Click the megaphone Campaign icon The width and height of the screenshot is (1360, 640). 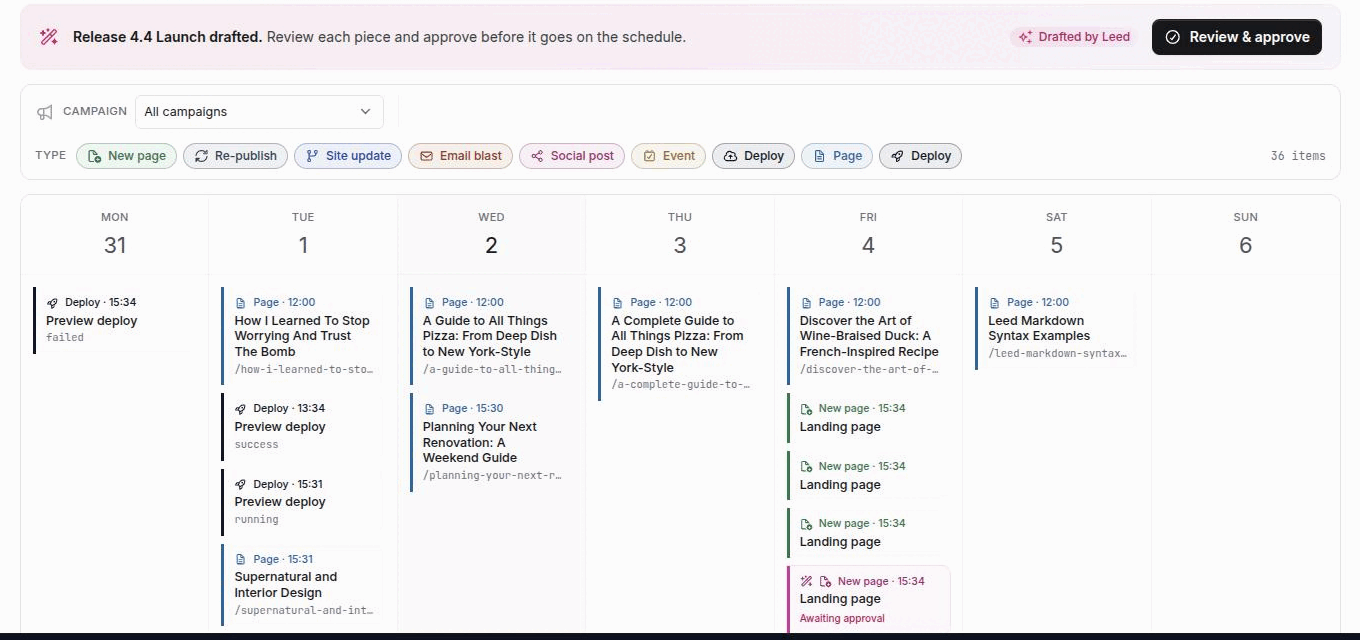(45, 112)
